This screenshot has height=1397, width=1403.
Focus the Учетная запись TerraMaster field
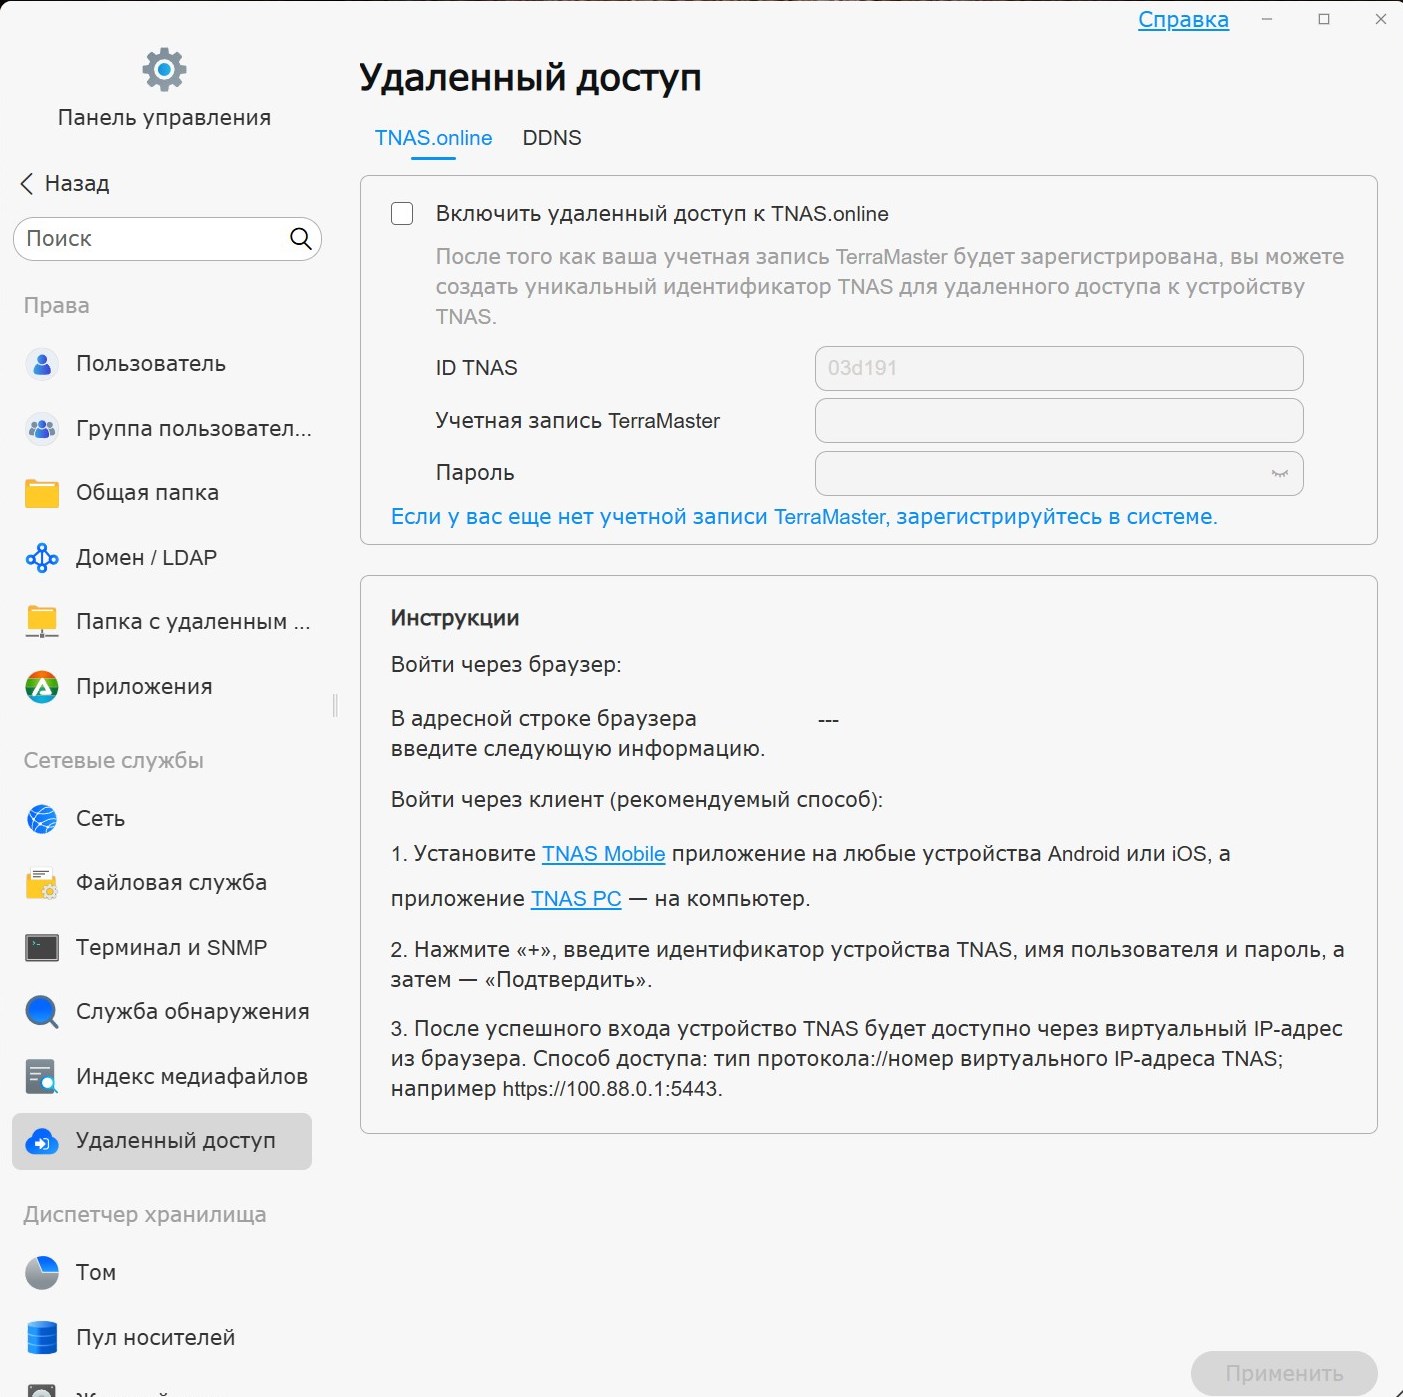[1059, 421]
